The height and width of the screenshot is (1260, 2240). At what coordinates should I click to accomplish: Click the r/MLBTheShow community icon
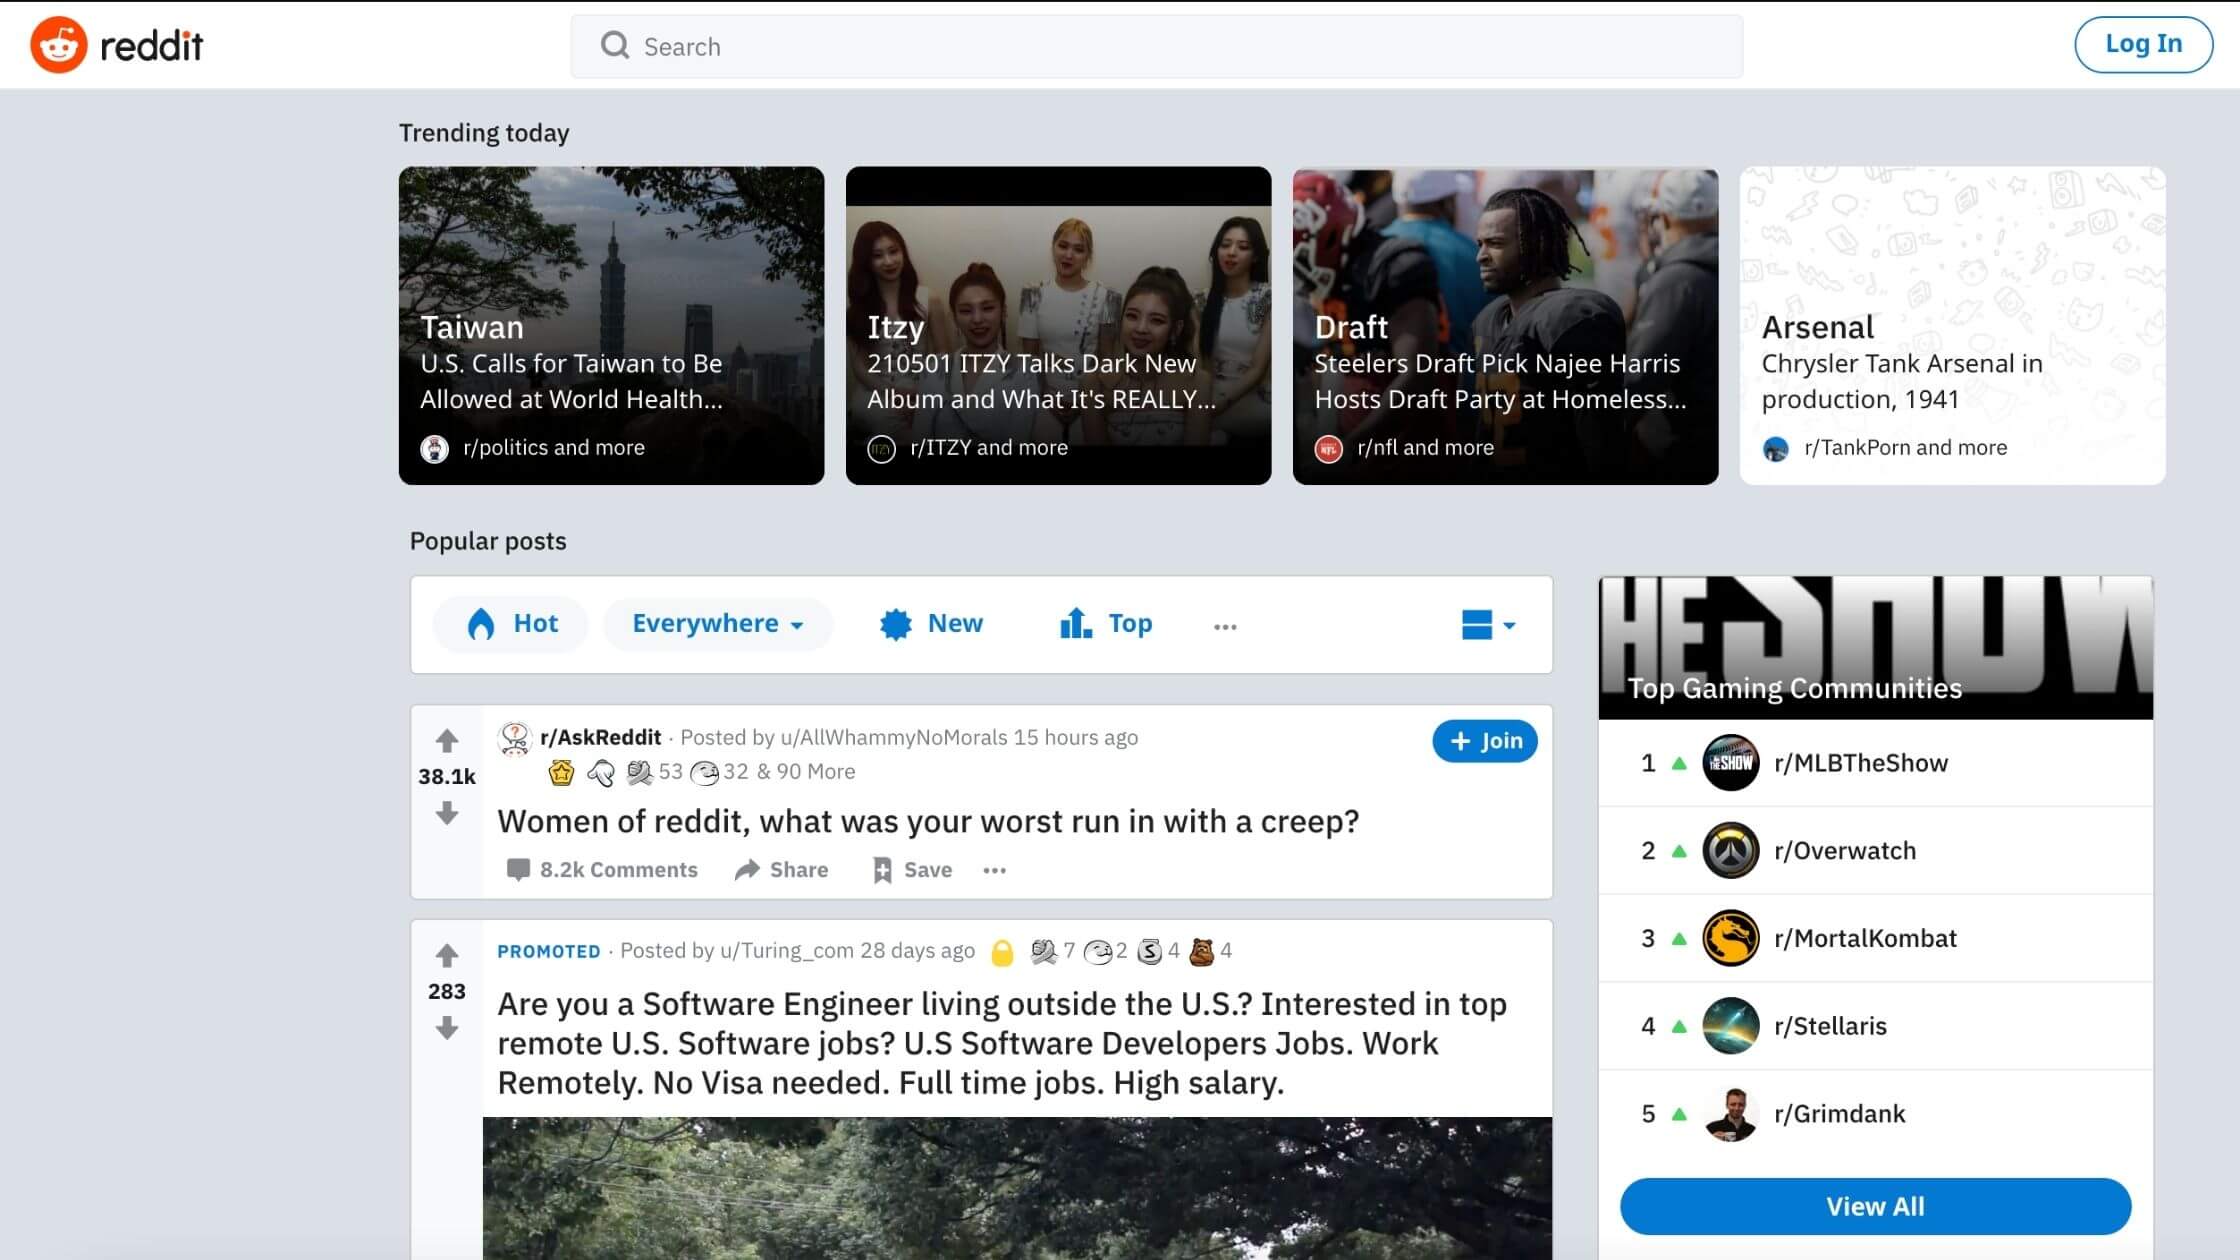pos(1730,763)
